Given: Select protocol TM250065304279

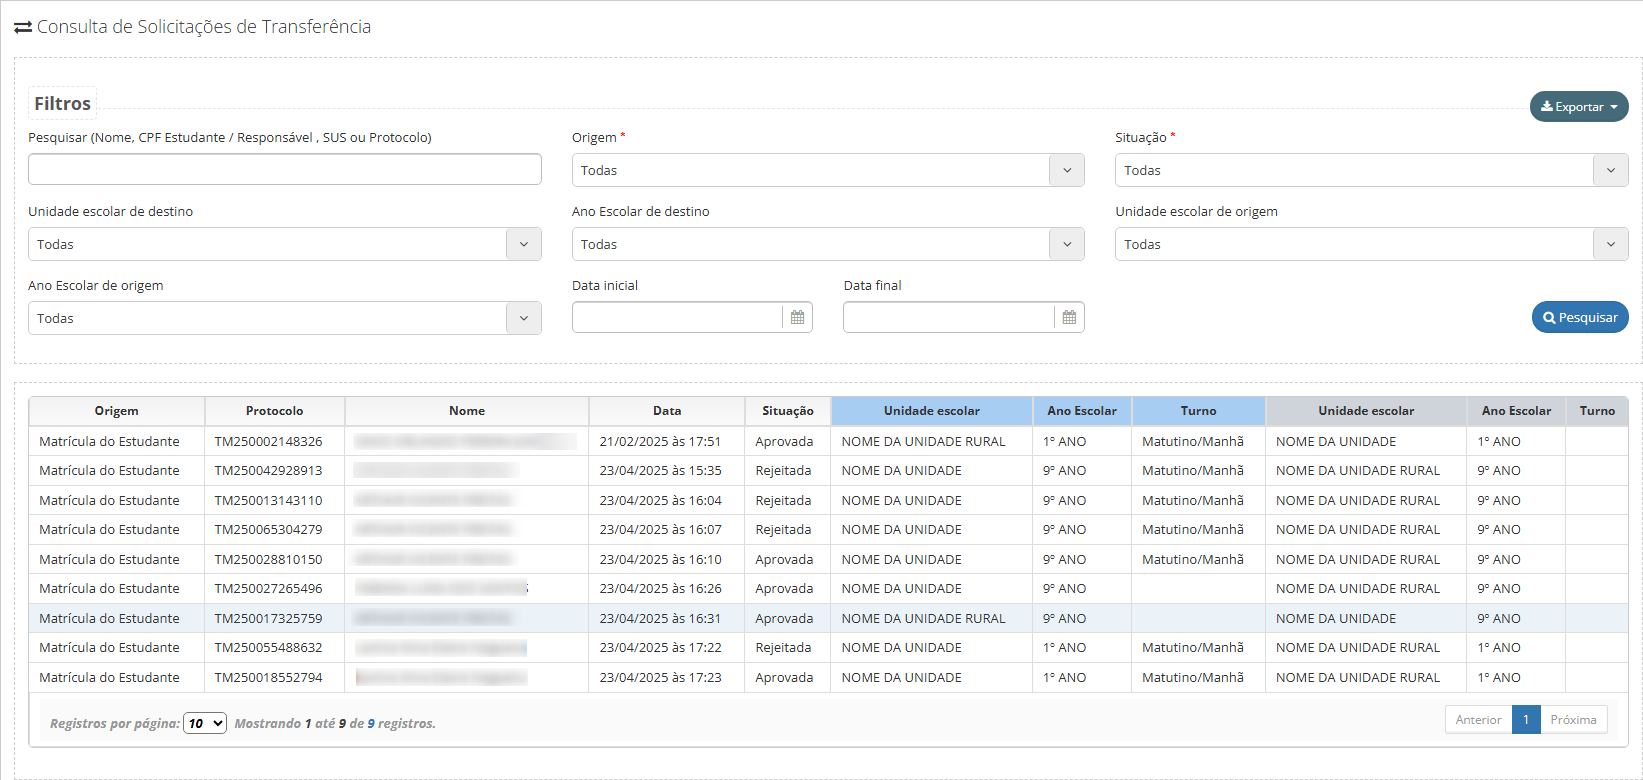Looking at the screenshot, I should point(269,529).
